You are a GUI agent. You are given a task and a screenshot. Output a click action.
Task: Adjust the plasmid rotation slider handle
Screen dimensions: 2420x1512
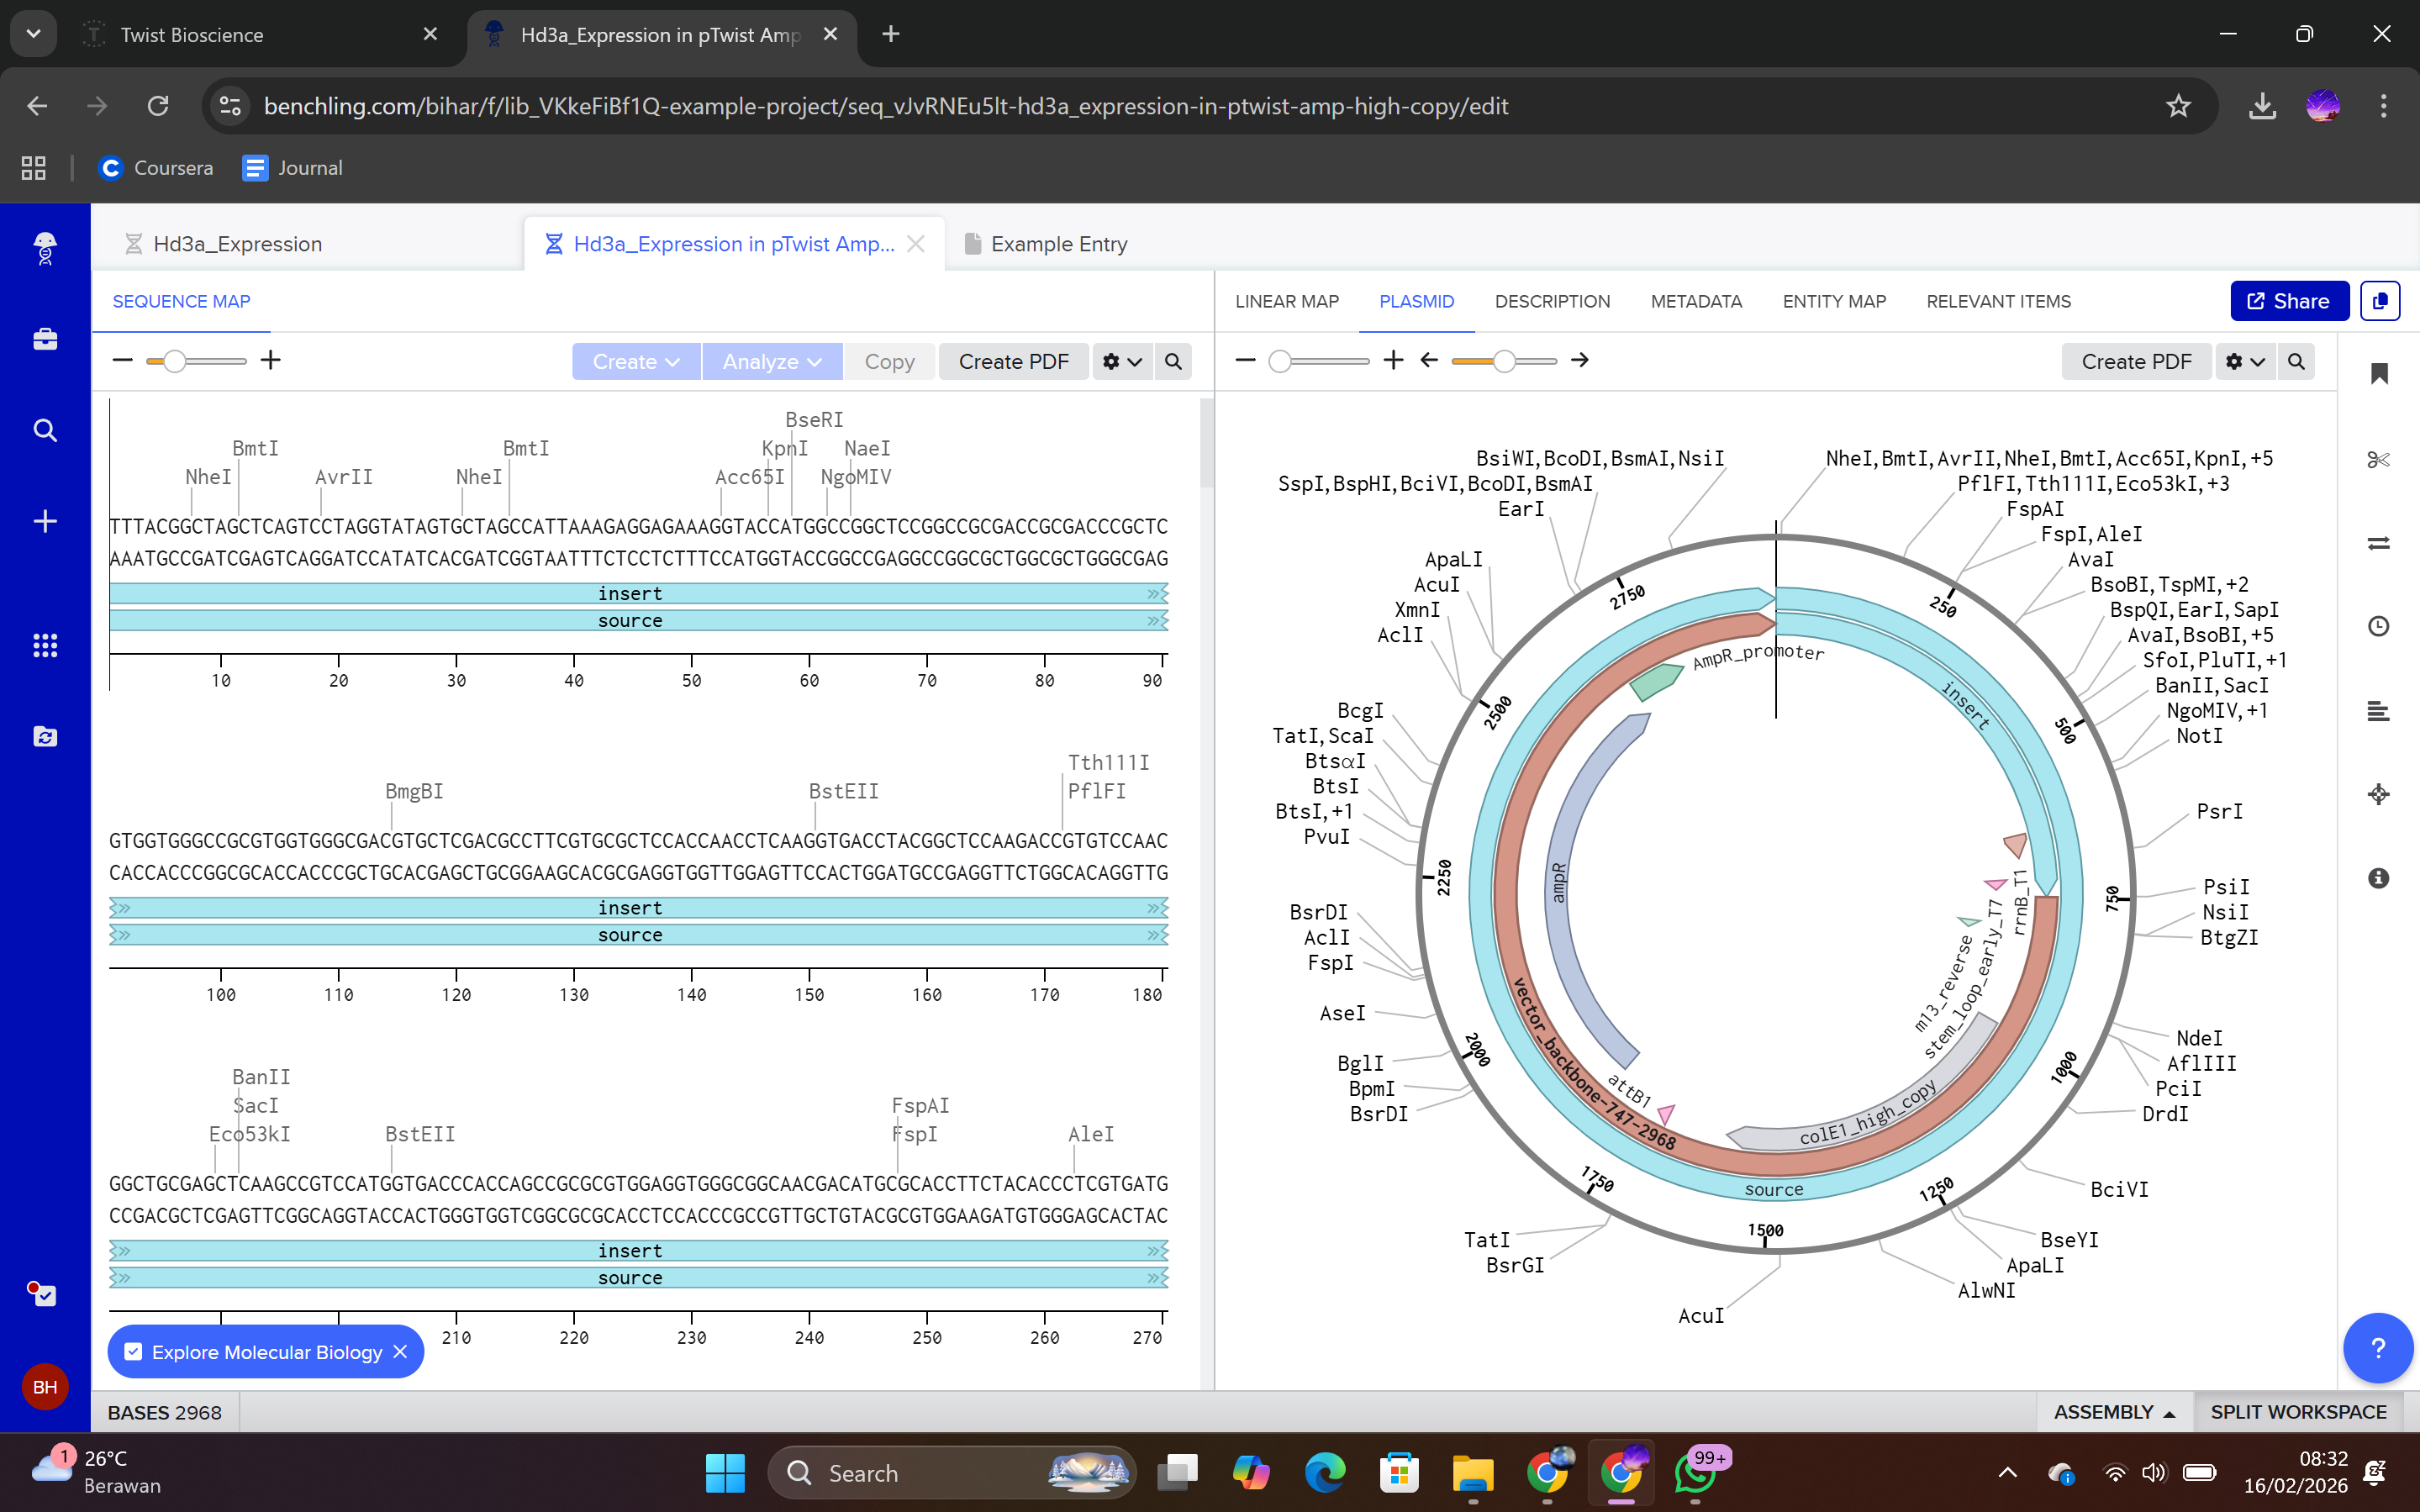(1504, 361)
